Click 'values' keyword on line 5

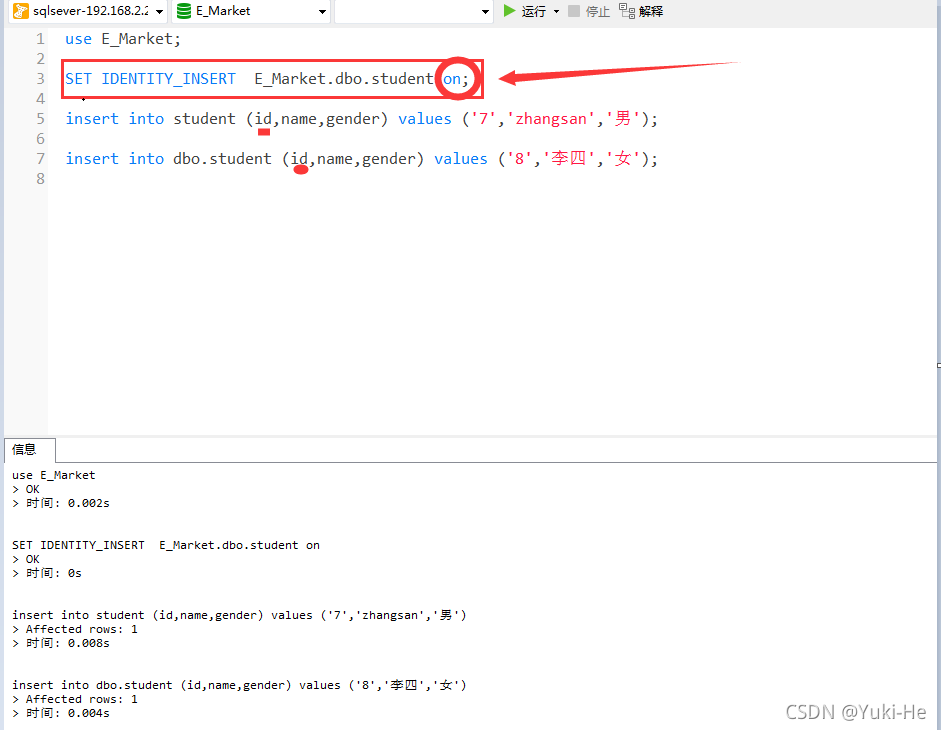424,119
